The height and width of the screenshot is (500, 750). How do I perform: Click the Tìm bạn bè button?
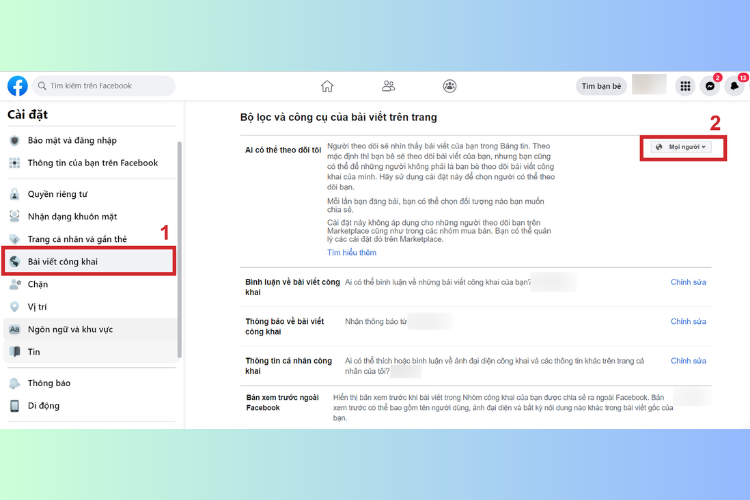[x=601, y=86]
